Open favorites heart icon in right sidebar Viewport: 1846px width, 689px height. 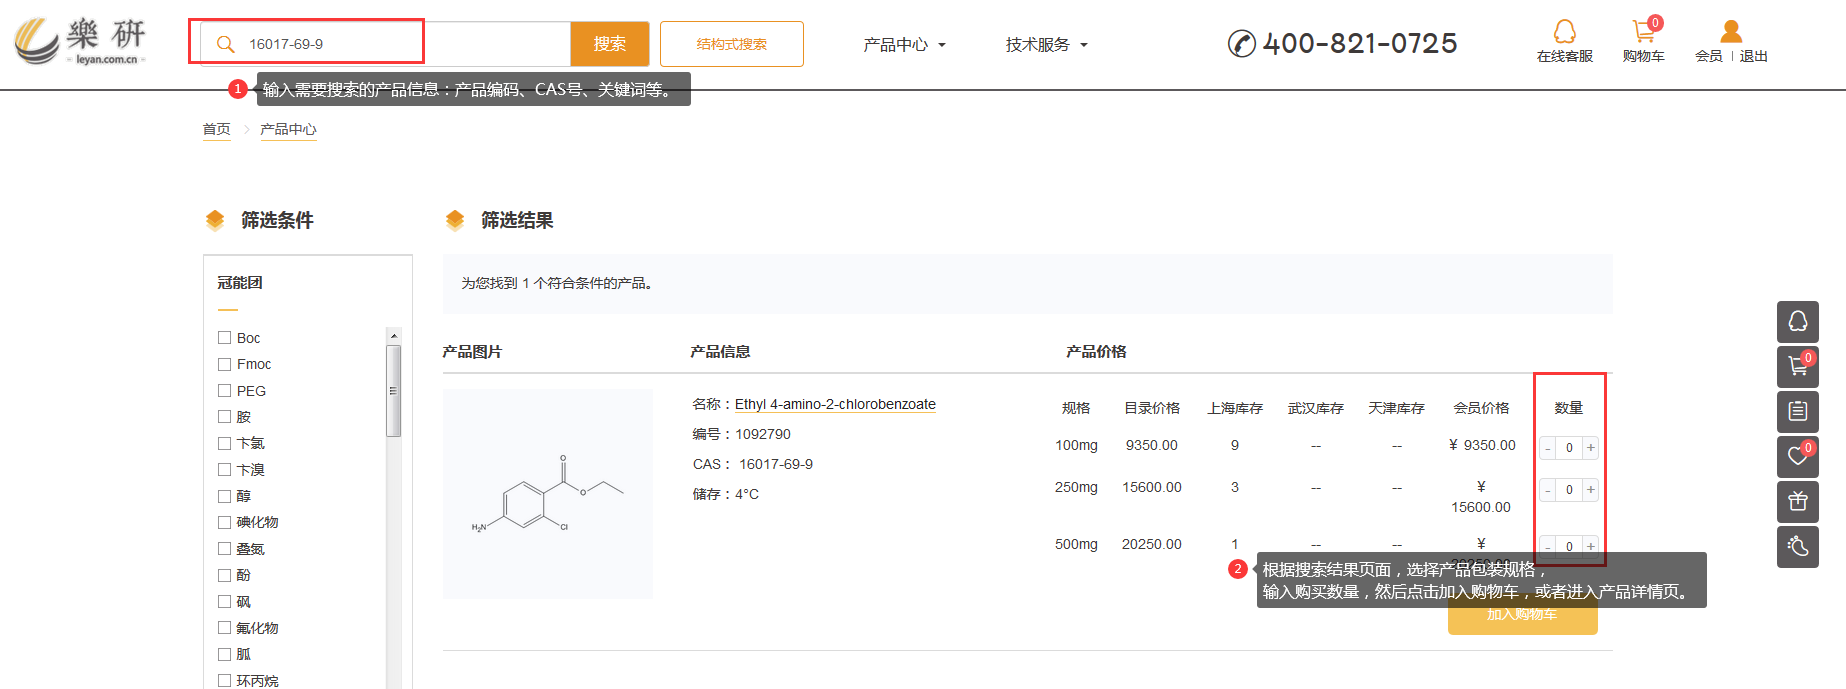1797,457
